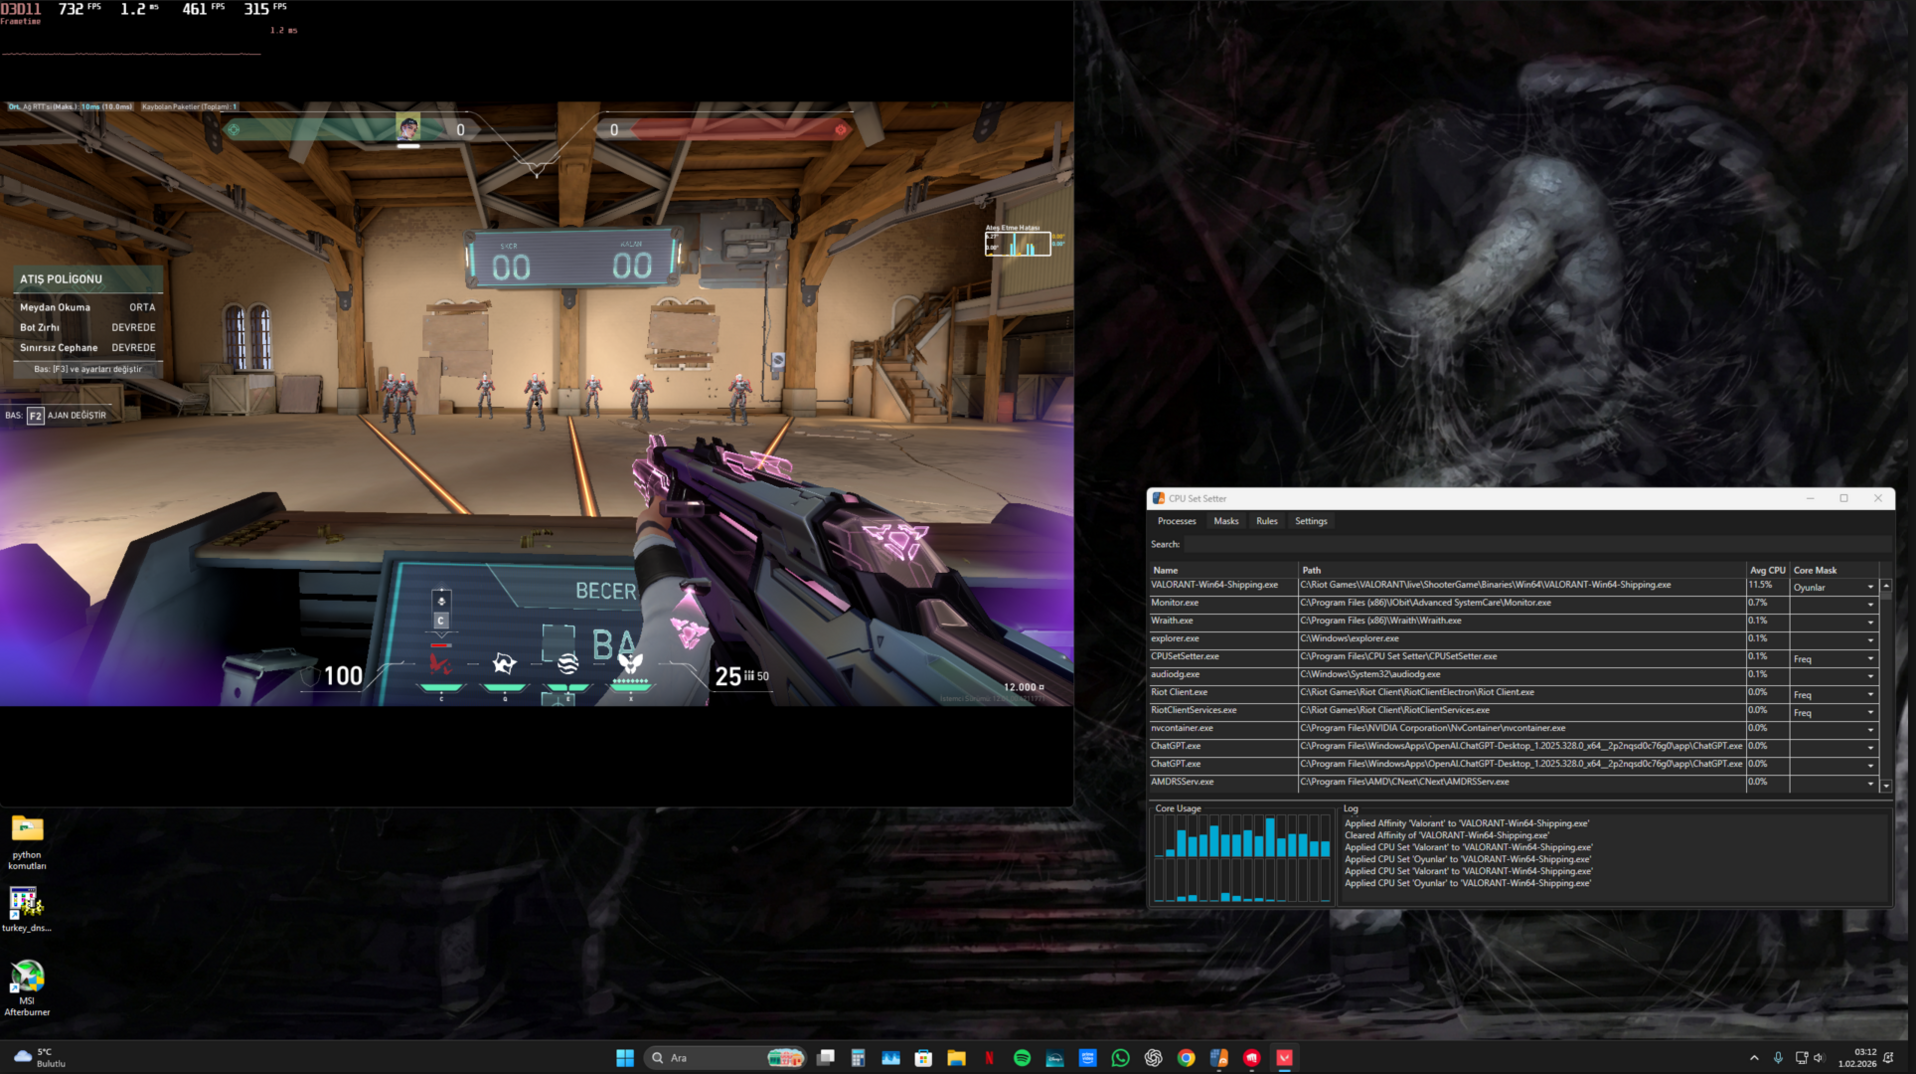The image size is (1916, 1074).
Task: Expand Core Mask dropdown for nvcontainer.exe
Action: (x=1870, y=730)
